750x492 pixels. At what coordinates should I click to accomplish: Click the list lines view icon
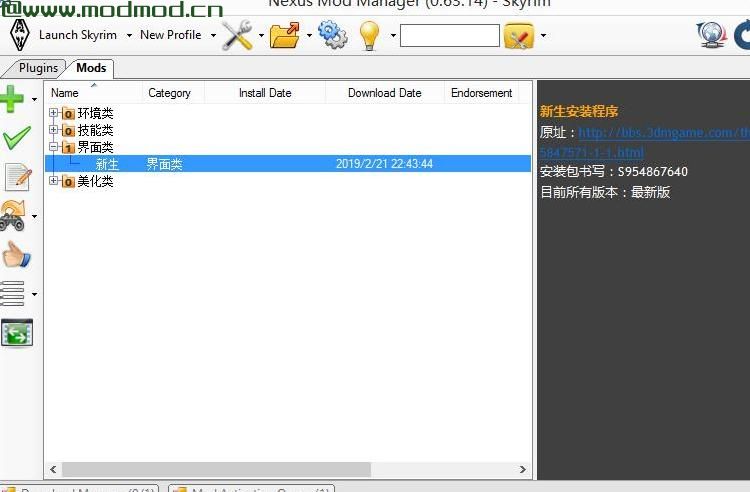(12, 293)
